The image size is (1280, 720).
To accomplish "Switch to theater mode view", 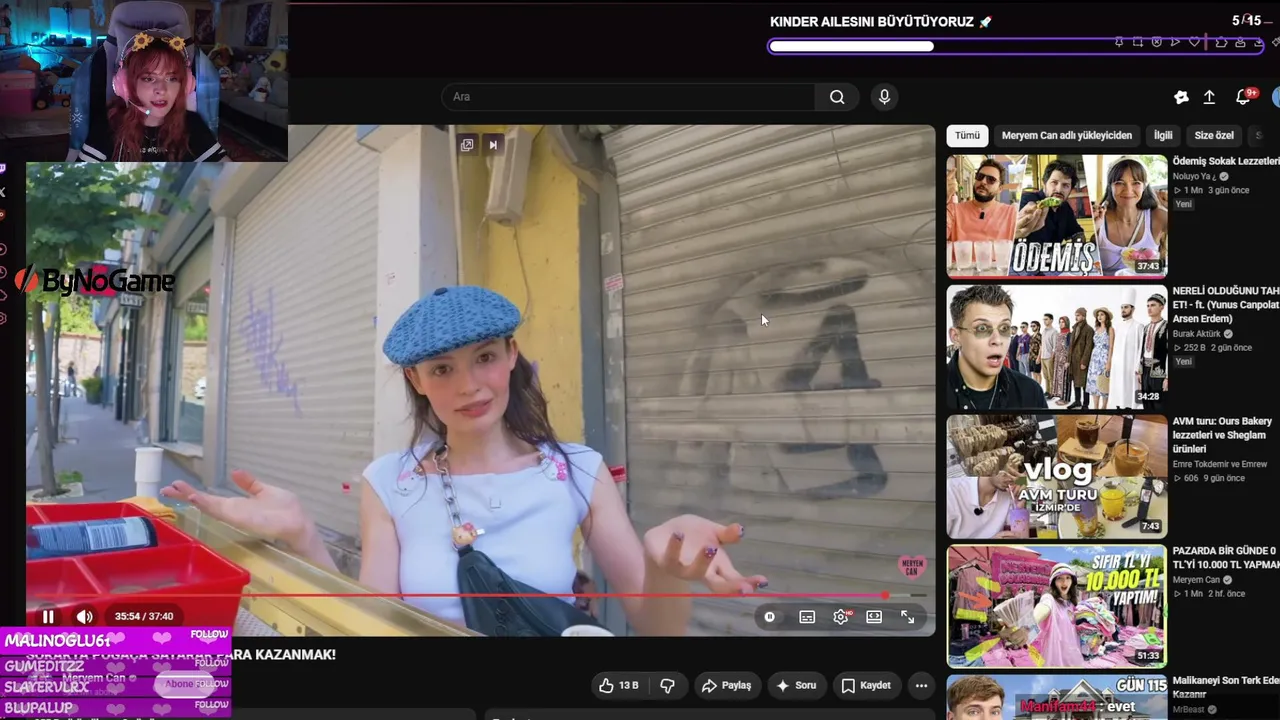I will tap(874, 617).
